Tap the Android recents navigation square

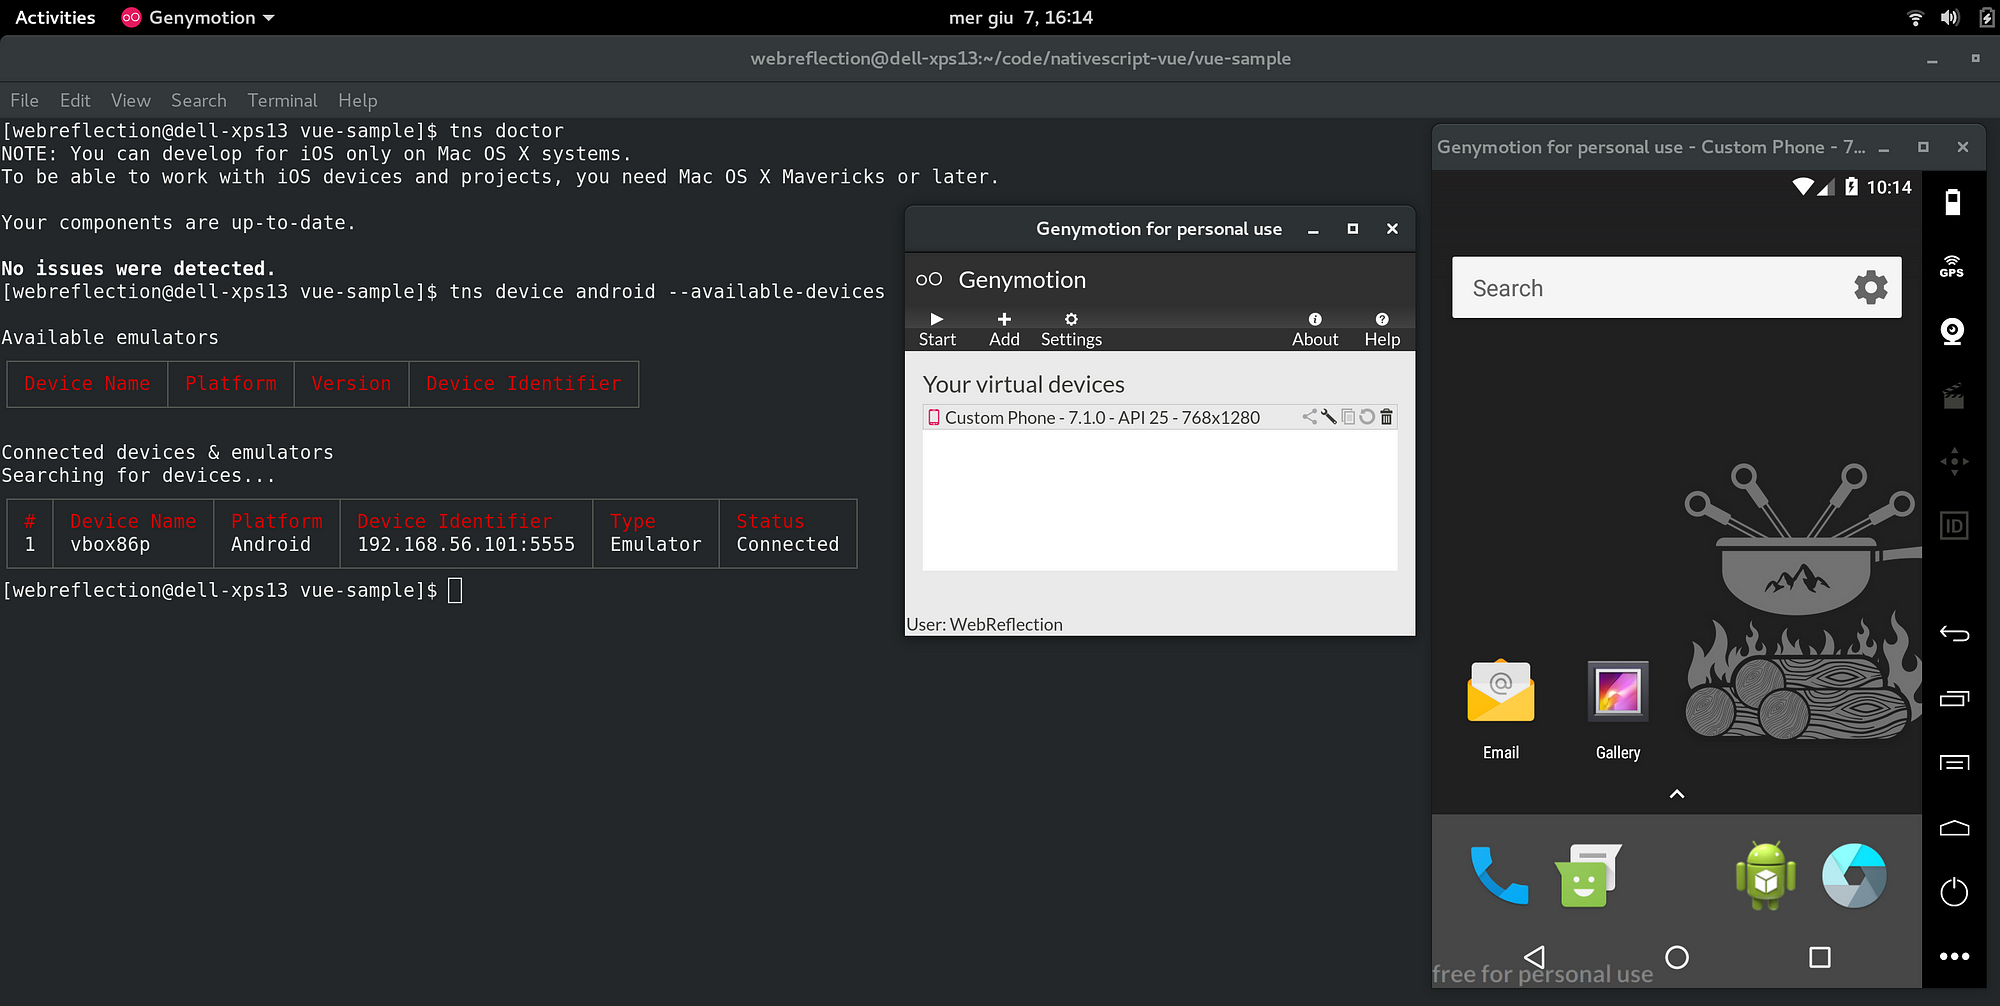pyautogui.click(x=1820, y=957)
